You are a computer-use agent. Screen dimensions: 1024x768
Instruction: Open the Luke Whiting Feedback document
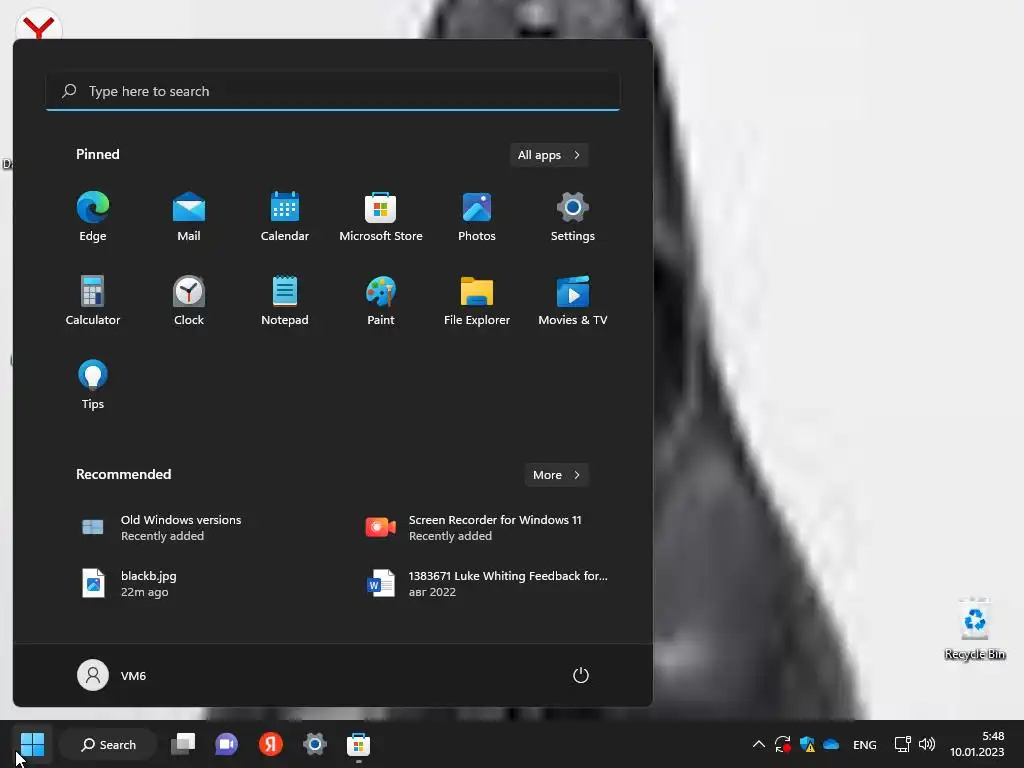click(487, 584)
